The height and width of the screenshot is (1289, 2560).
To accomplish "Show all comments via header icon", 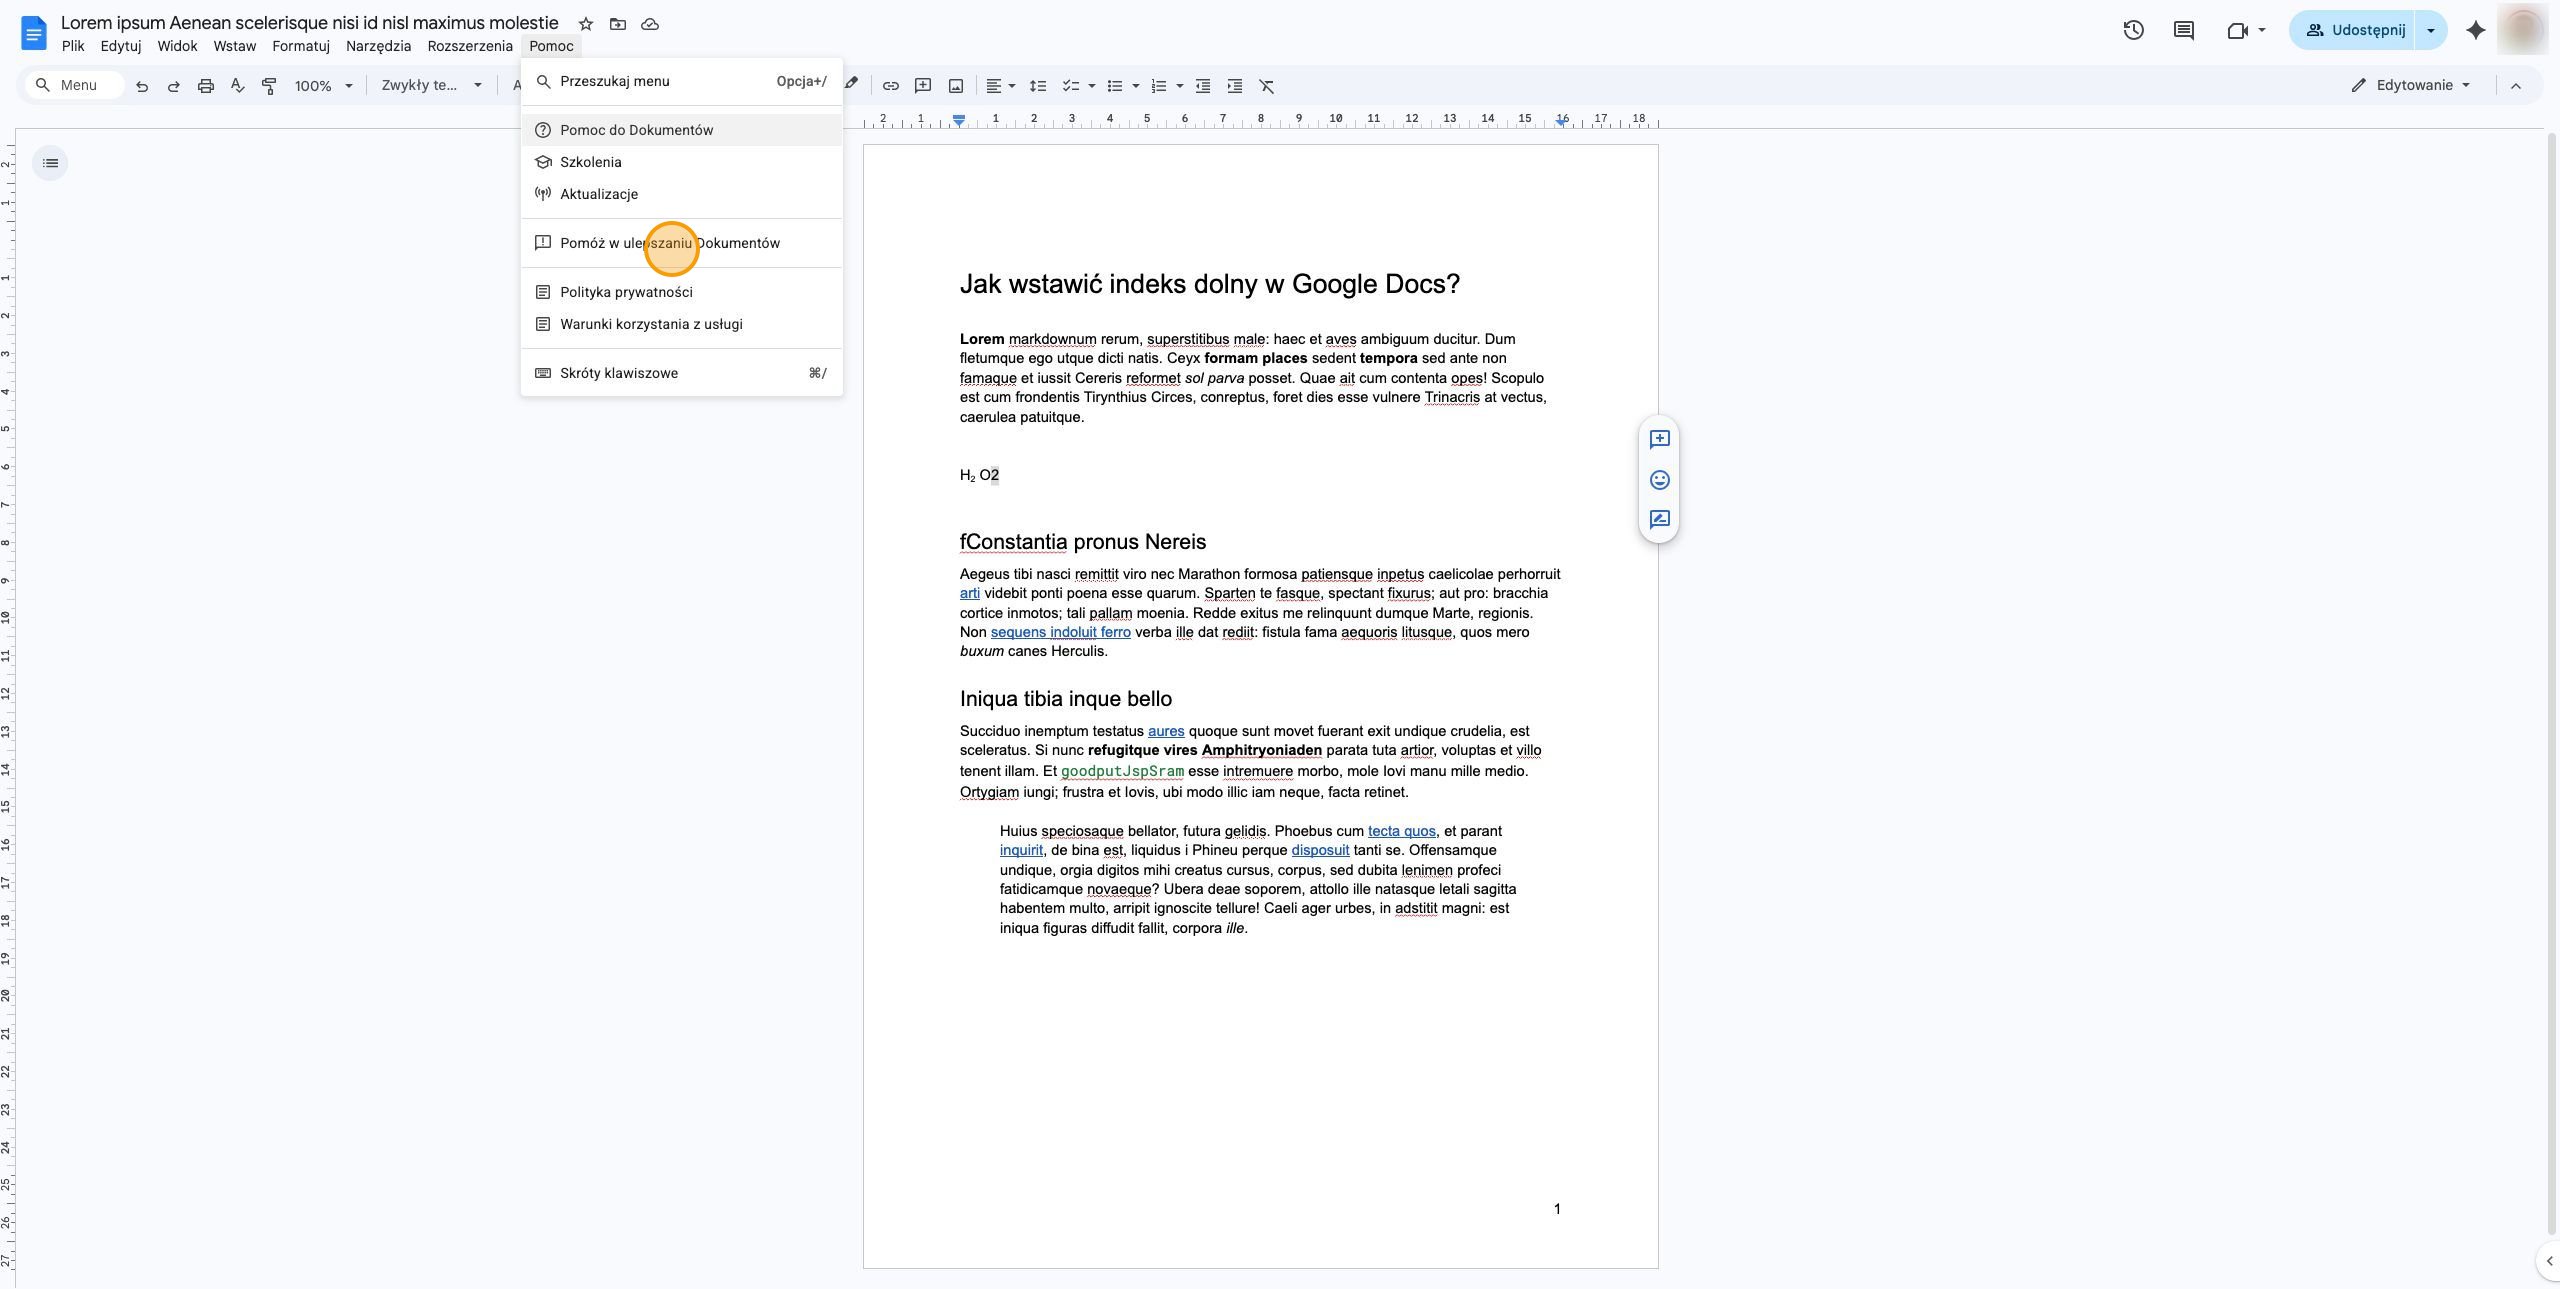I will click(x=2184, y=30).
